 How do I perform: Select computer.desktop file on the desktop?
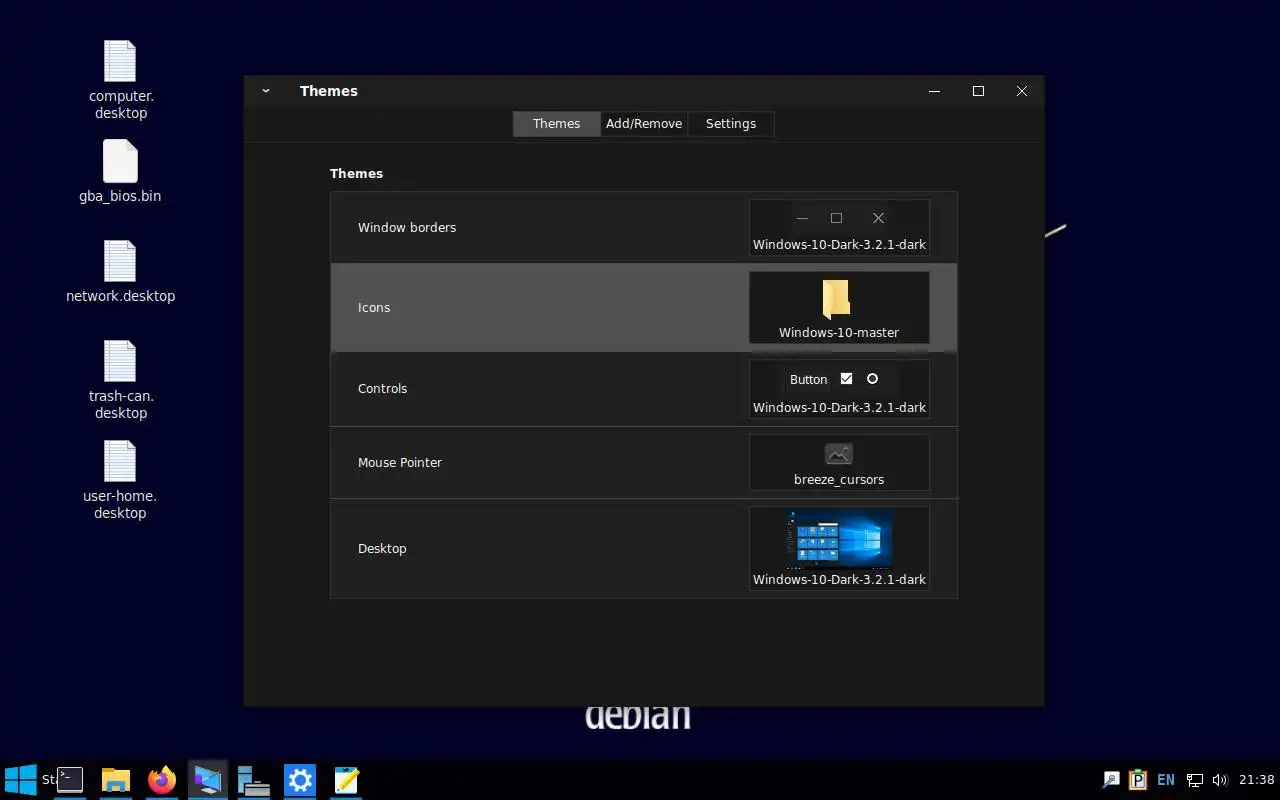pyautogui.click(x=120, y=80)
